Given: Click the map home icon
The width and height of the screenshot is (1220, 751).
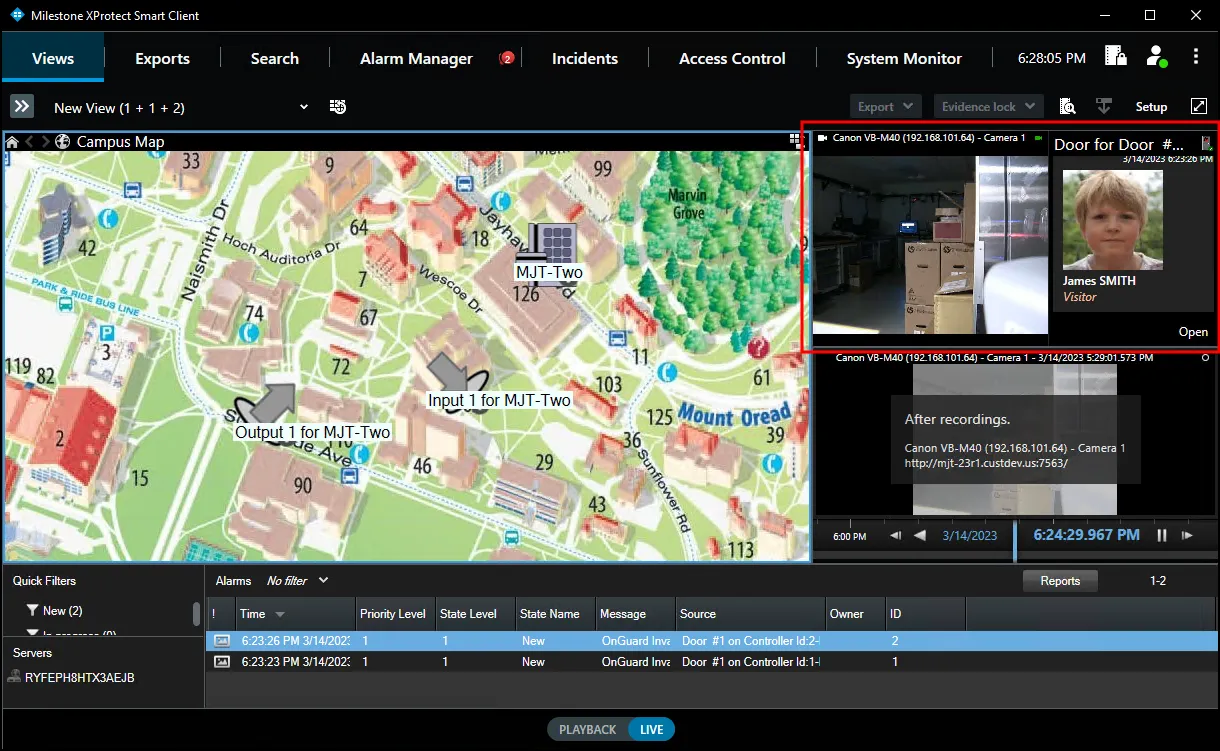Looking at the screenshot, I should 12,142.
